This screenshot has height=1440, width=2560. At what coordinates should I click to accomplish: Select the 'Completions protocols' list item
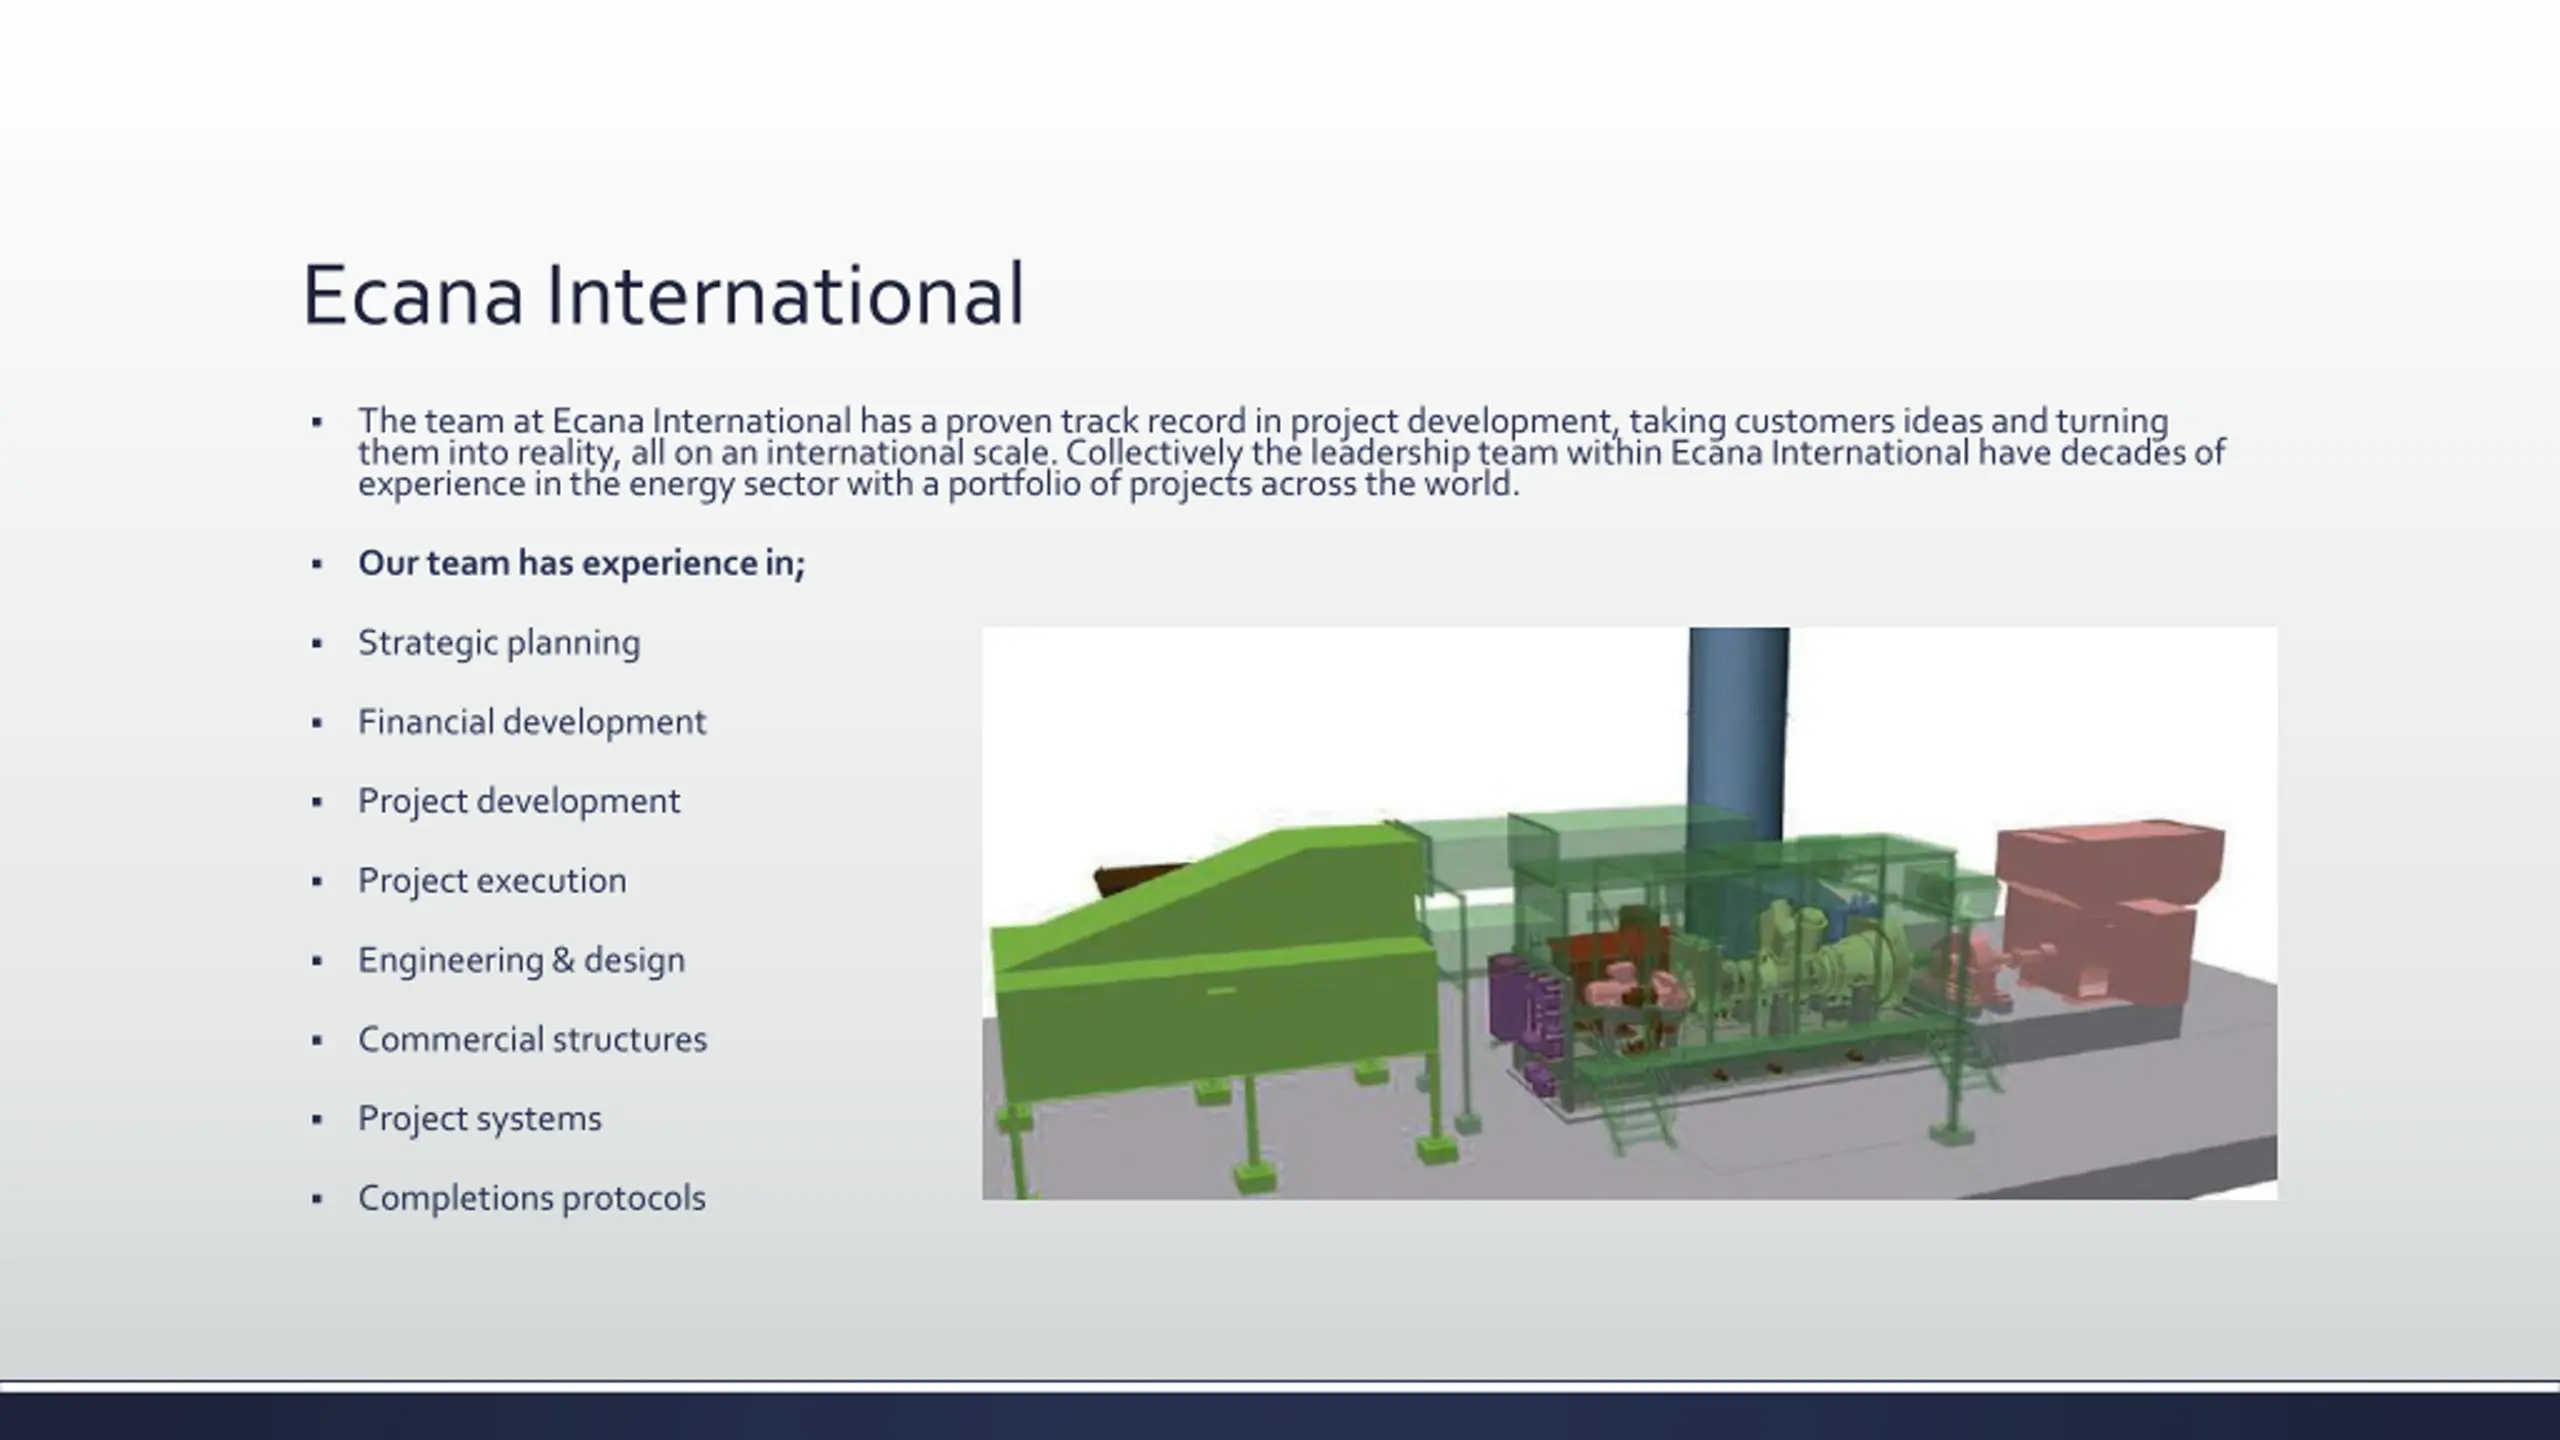coord(531,1198)
